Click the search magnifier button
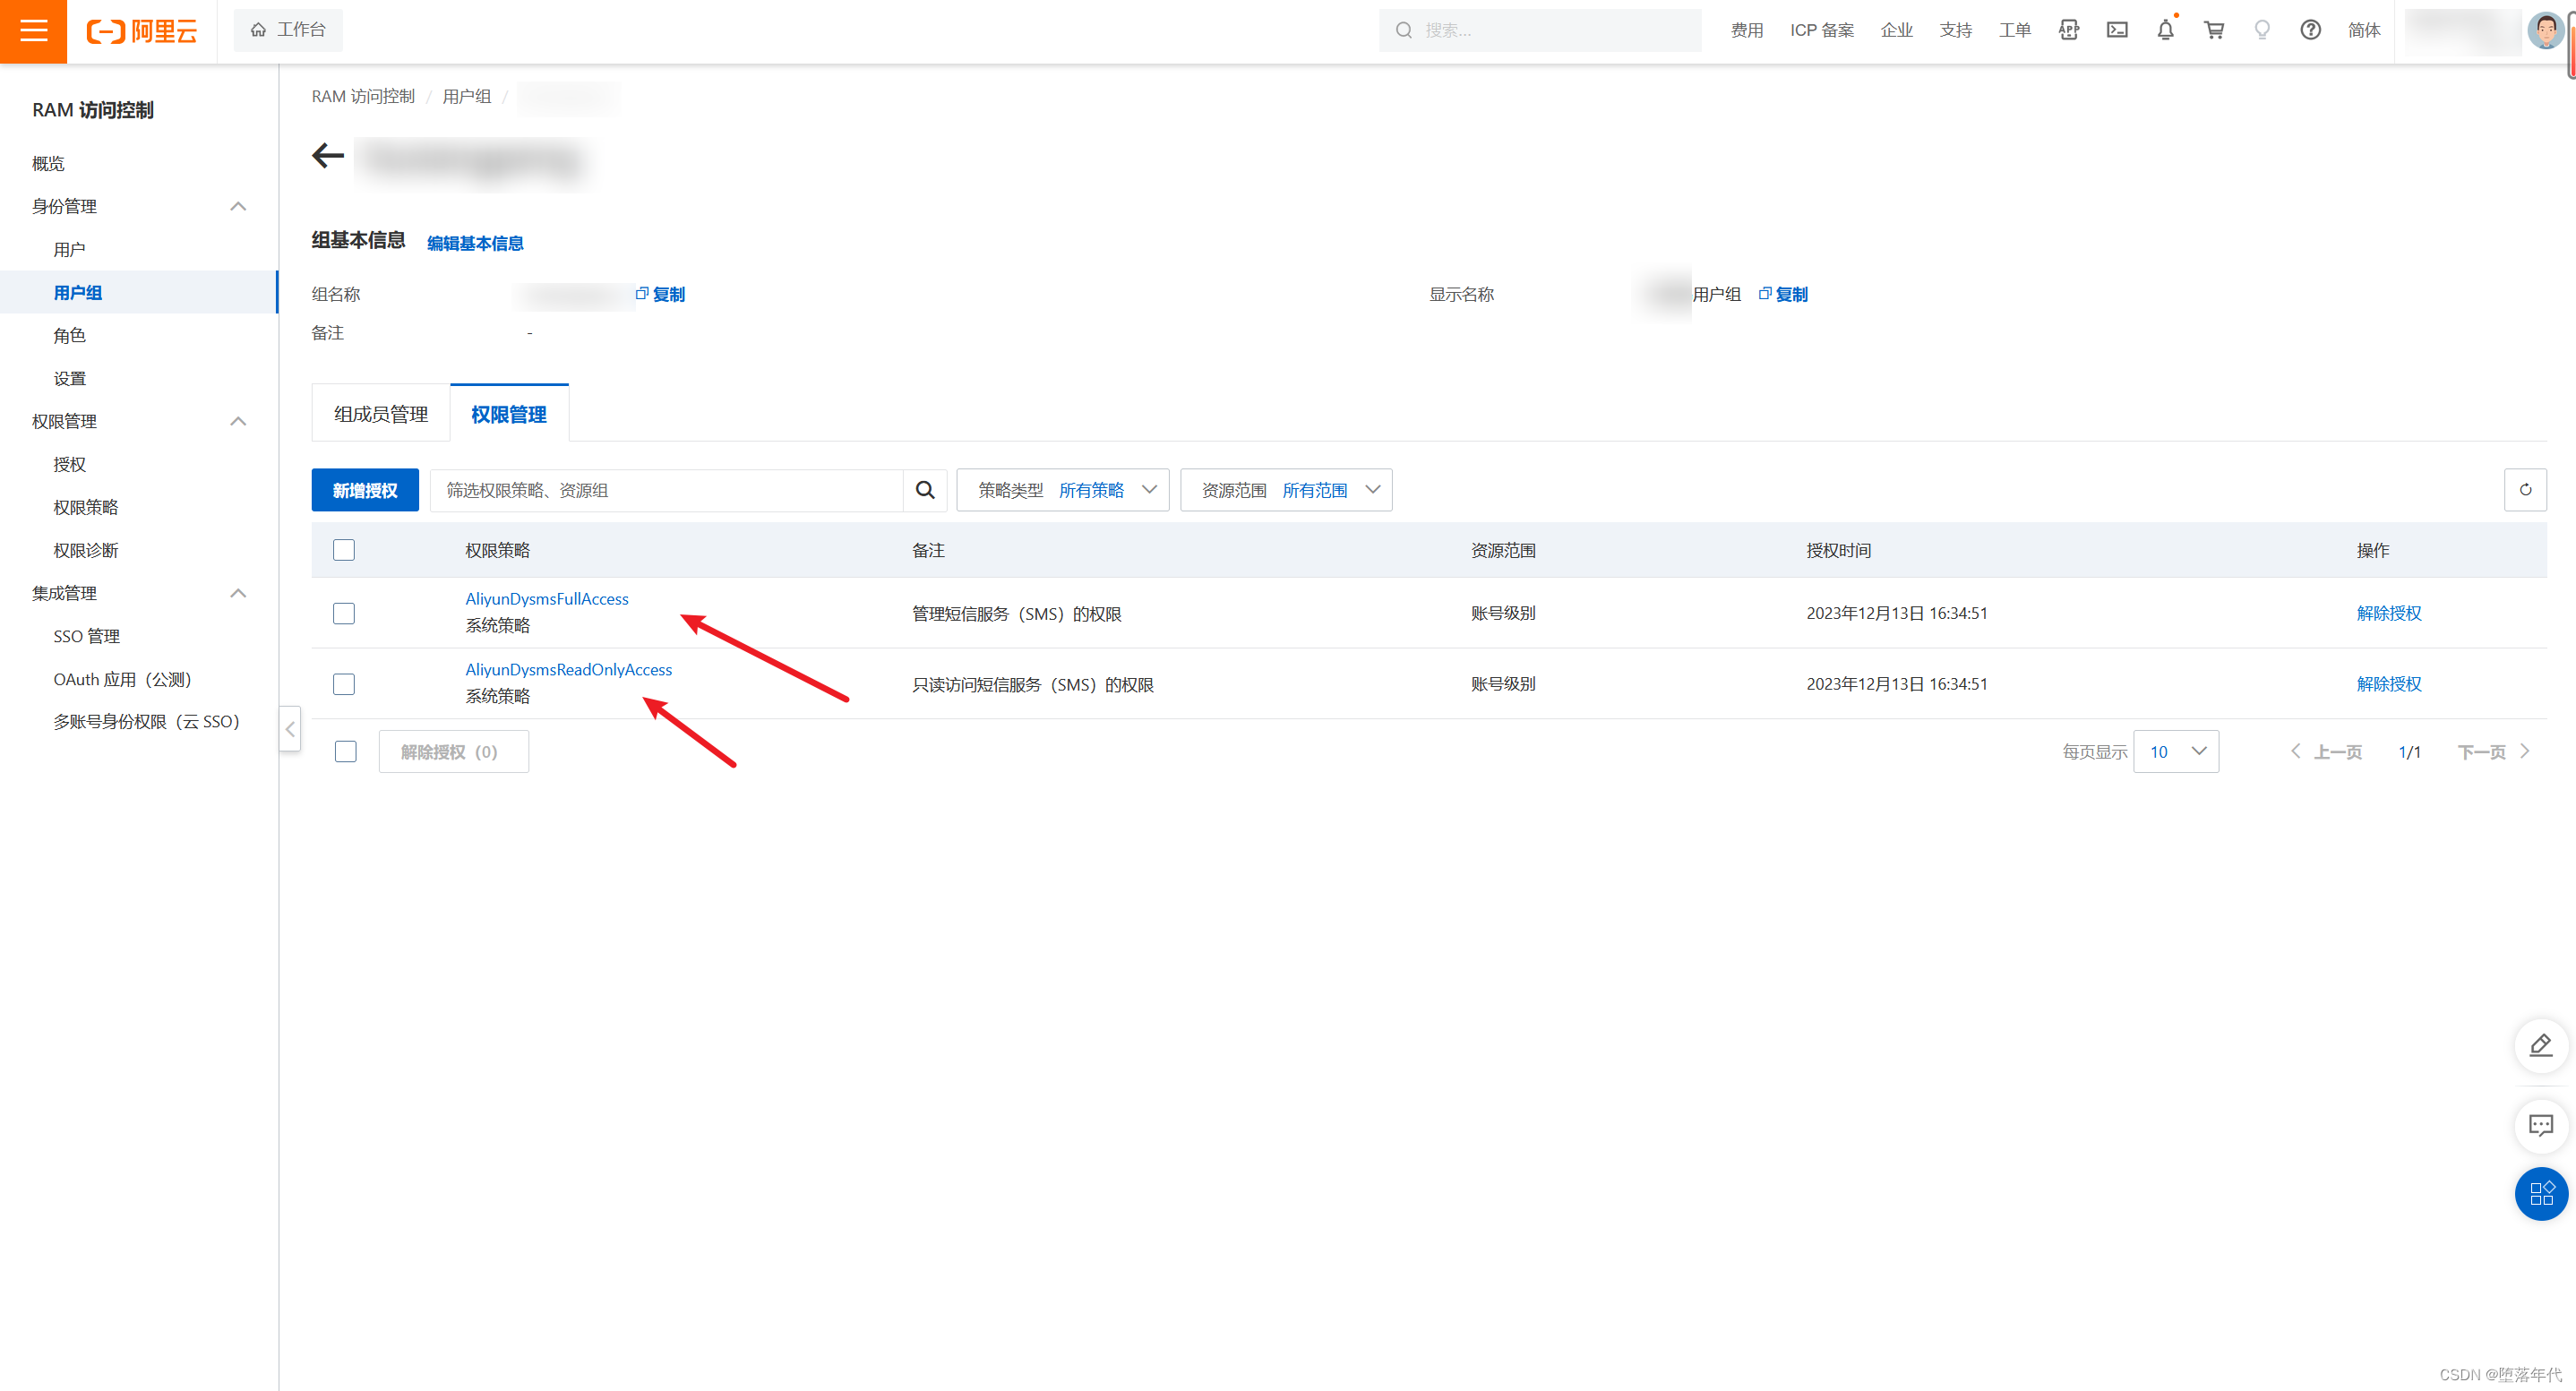The height and width of the screenshot is (1391, 2576). click(x=925, y=490)
